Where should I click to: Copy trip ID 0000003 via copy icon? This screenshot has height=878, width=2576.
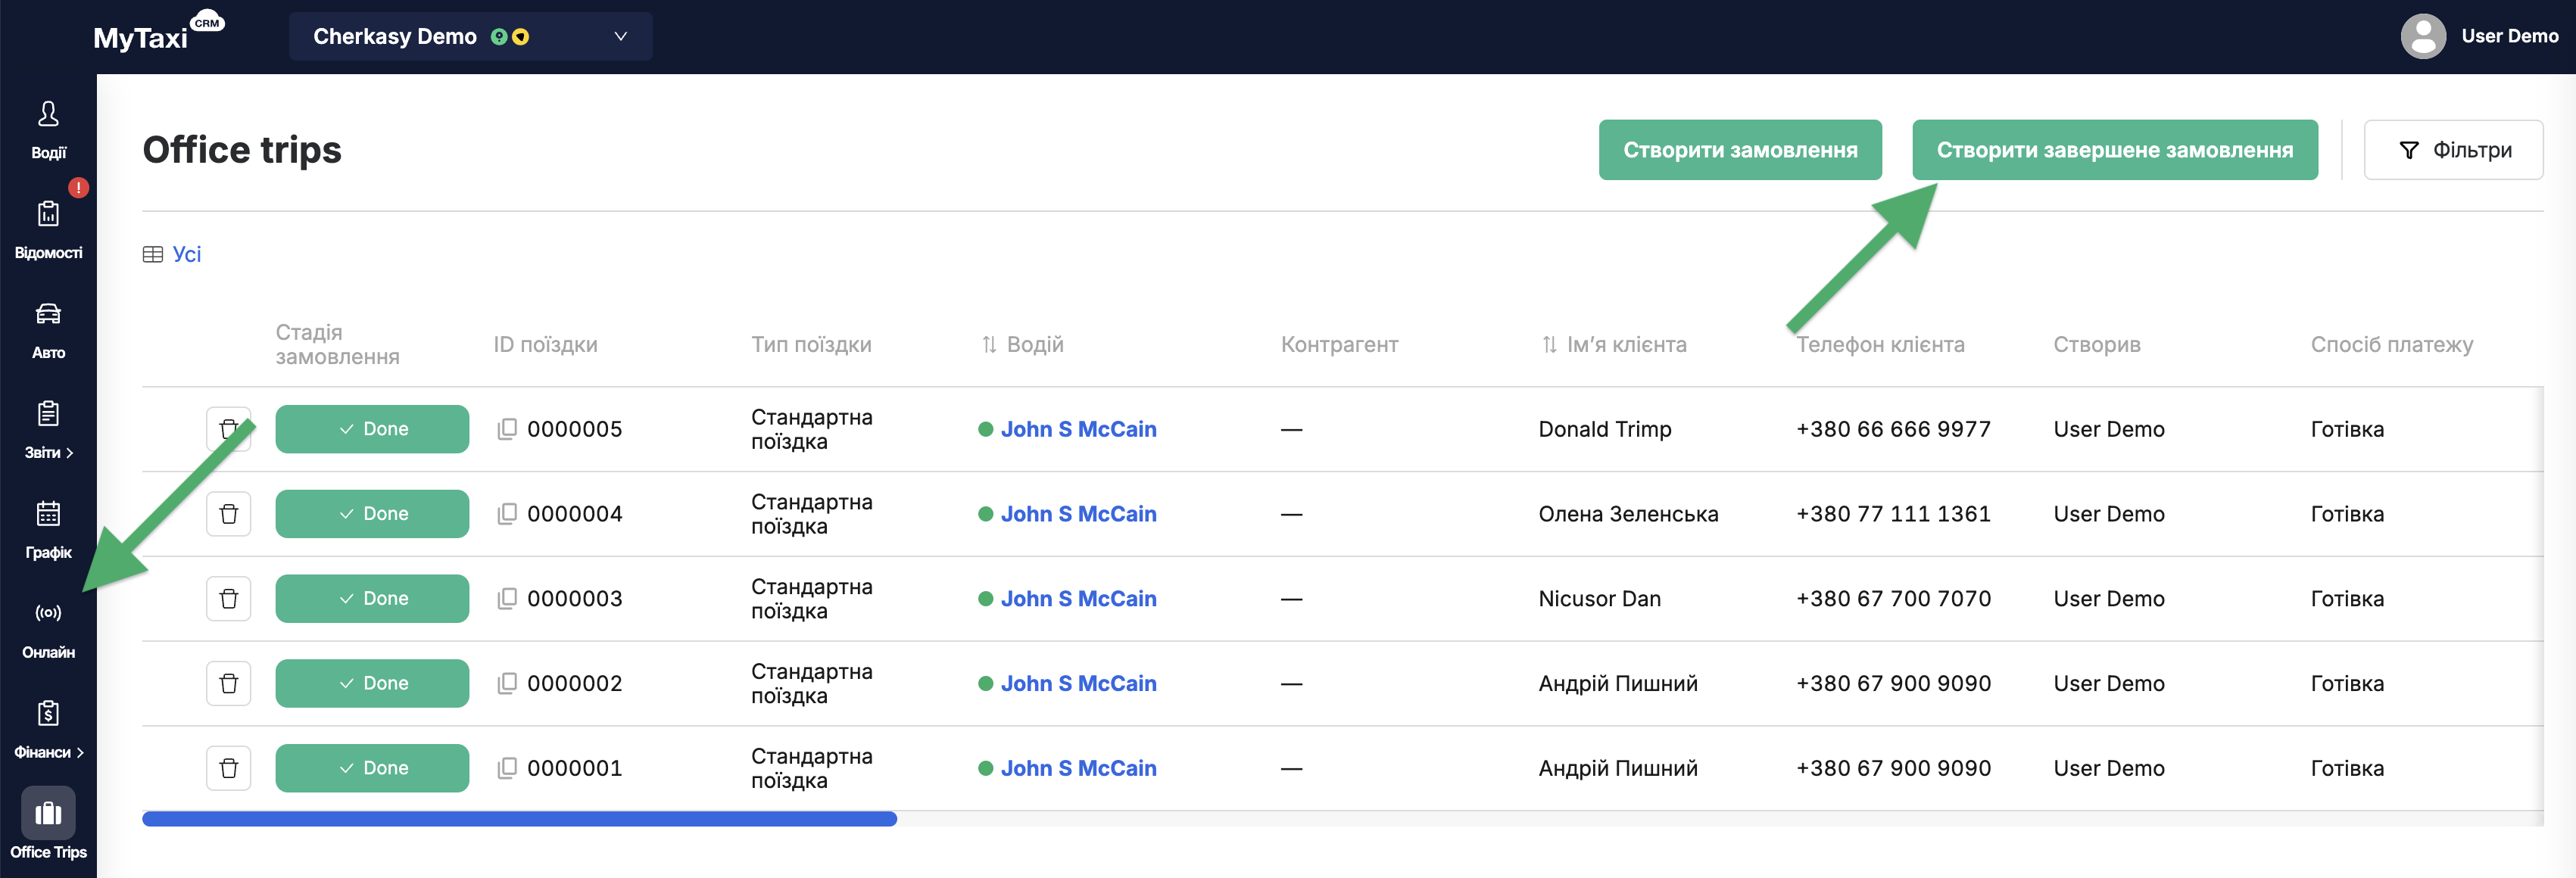(x=507, y=599)
